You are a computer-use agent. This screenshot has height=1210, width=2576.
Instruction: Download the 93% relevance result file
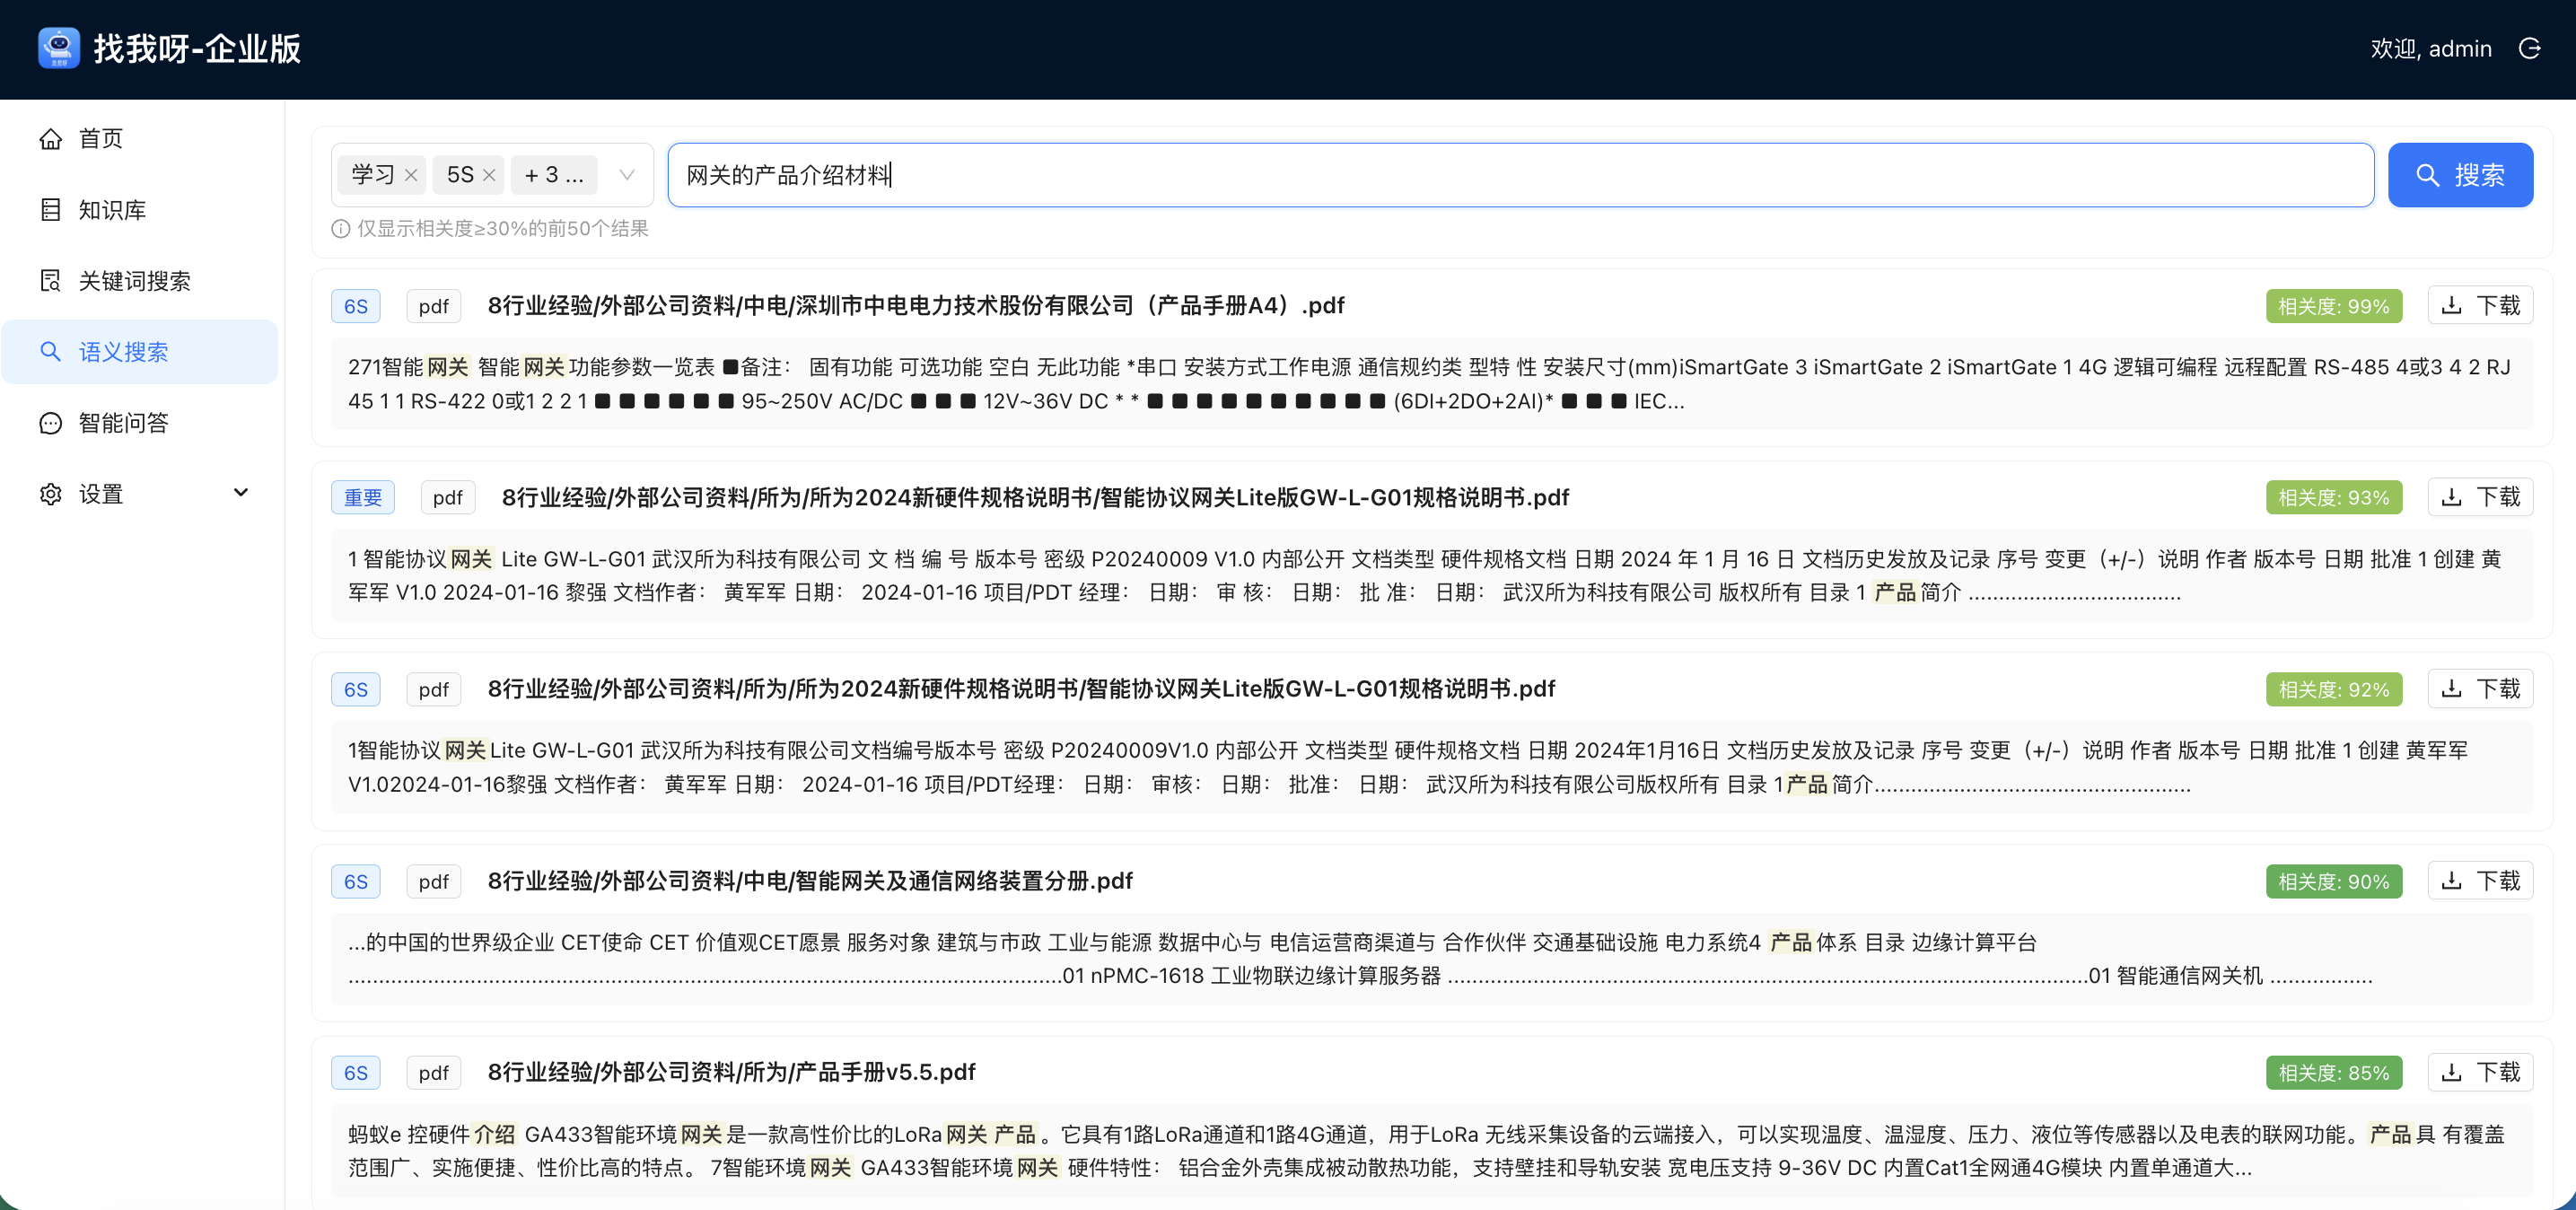(2479, 497)
